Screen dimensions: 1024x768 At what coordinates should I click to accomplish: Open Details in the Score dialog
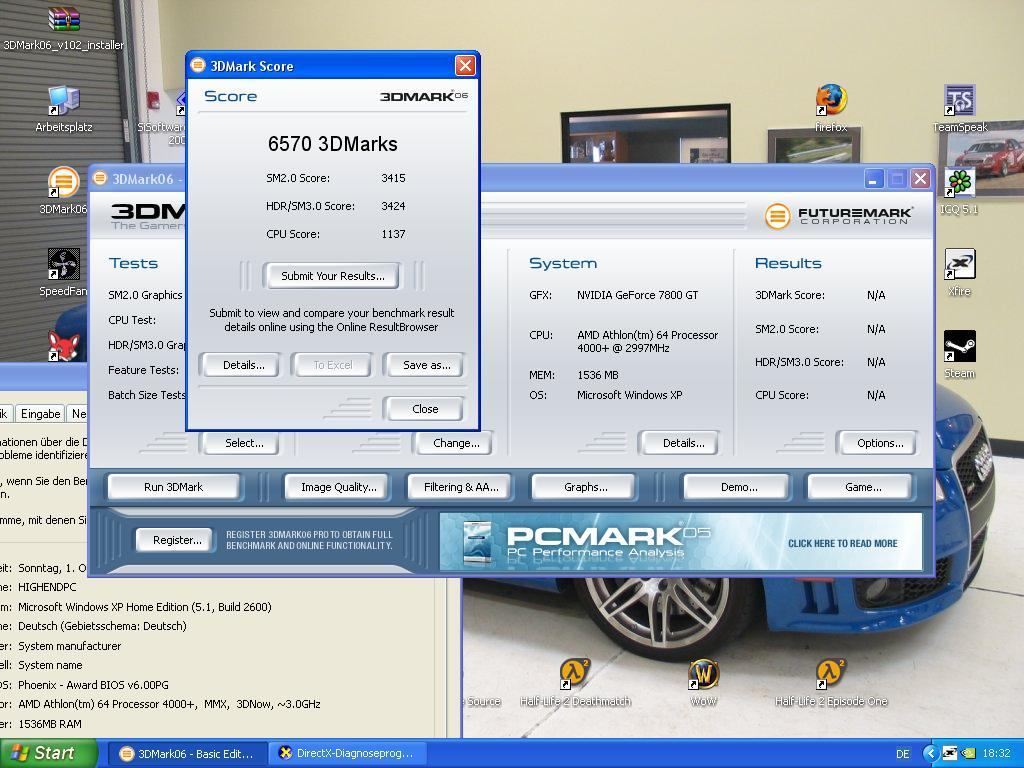click(x=244, y=365)
